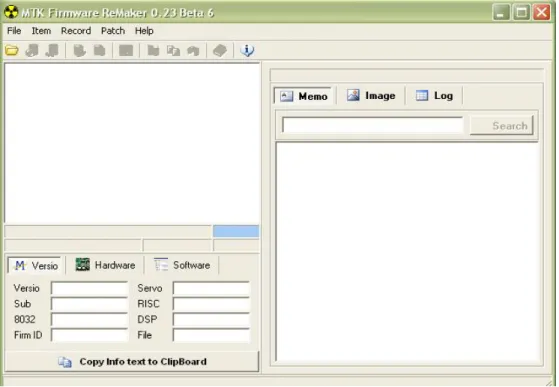Click the DSP input field
Image resolution: width=559 pixels, height=387 pixels.
tap(211, 320)
